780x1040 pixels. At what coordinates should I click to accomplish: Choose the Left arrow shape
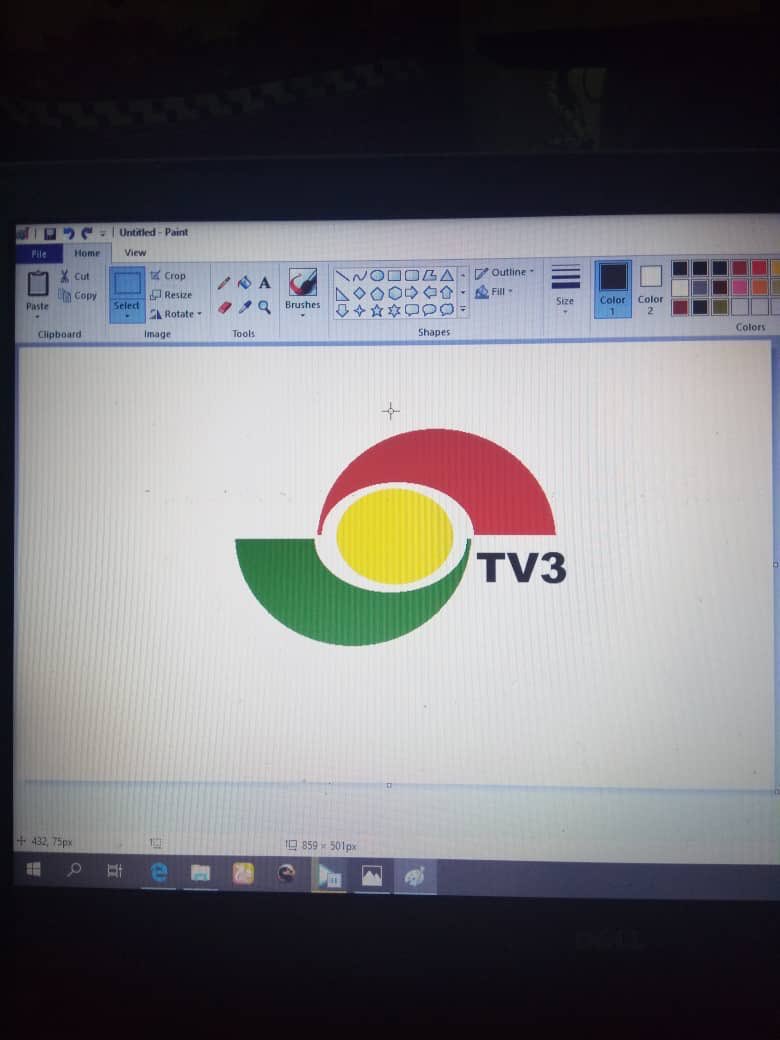coord(429,292)
